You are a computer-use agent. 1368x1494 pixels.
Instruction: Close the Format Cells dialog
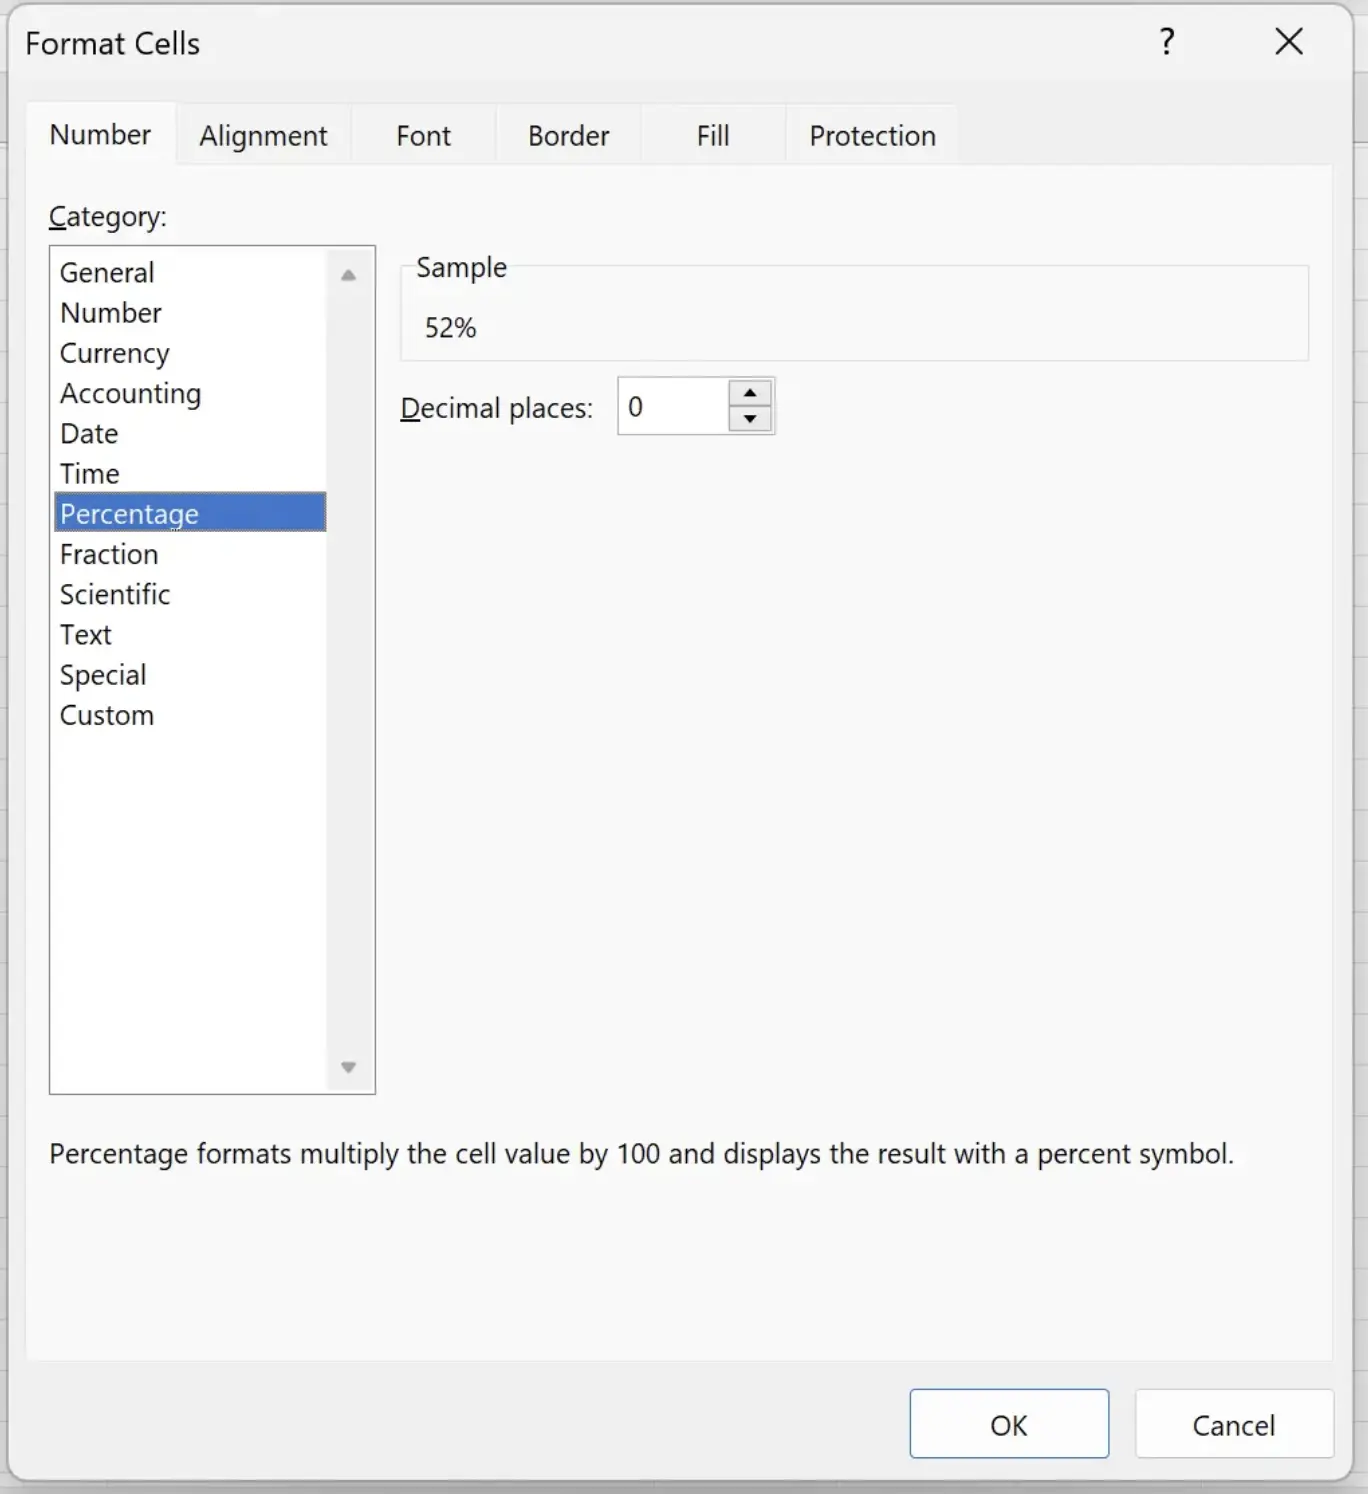click(x=1289, y=42)
